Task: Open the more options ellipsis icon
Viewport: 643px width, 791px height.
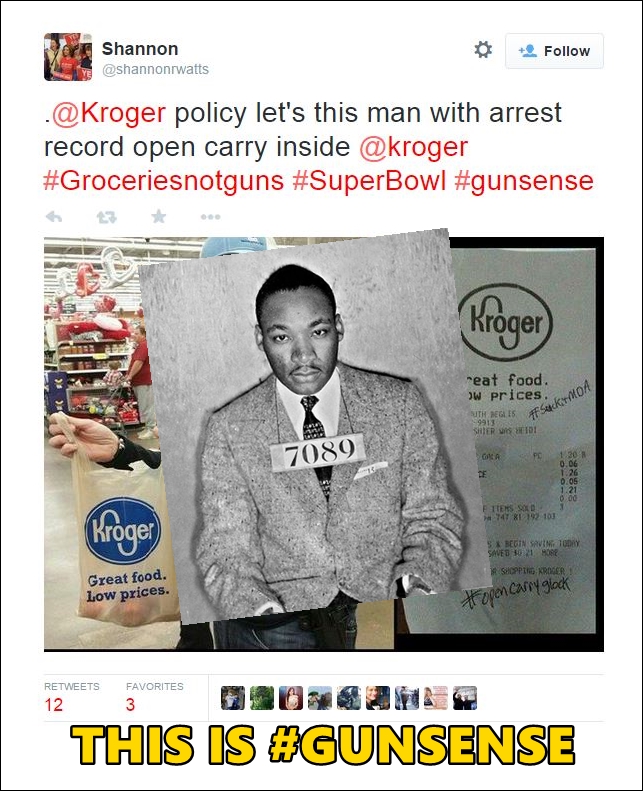Action: [210, 217]
